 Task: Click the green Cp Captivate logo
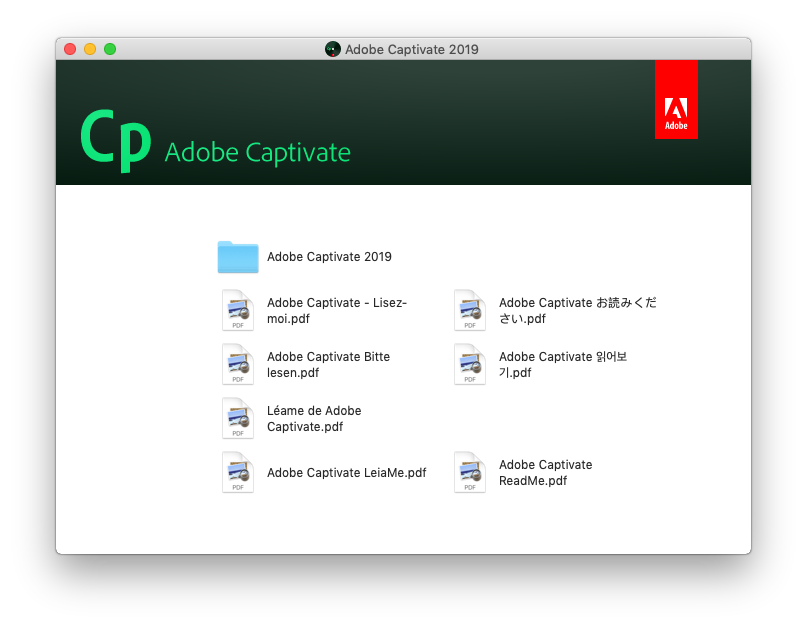point(115,140)
